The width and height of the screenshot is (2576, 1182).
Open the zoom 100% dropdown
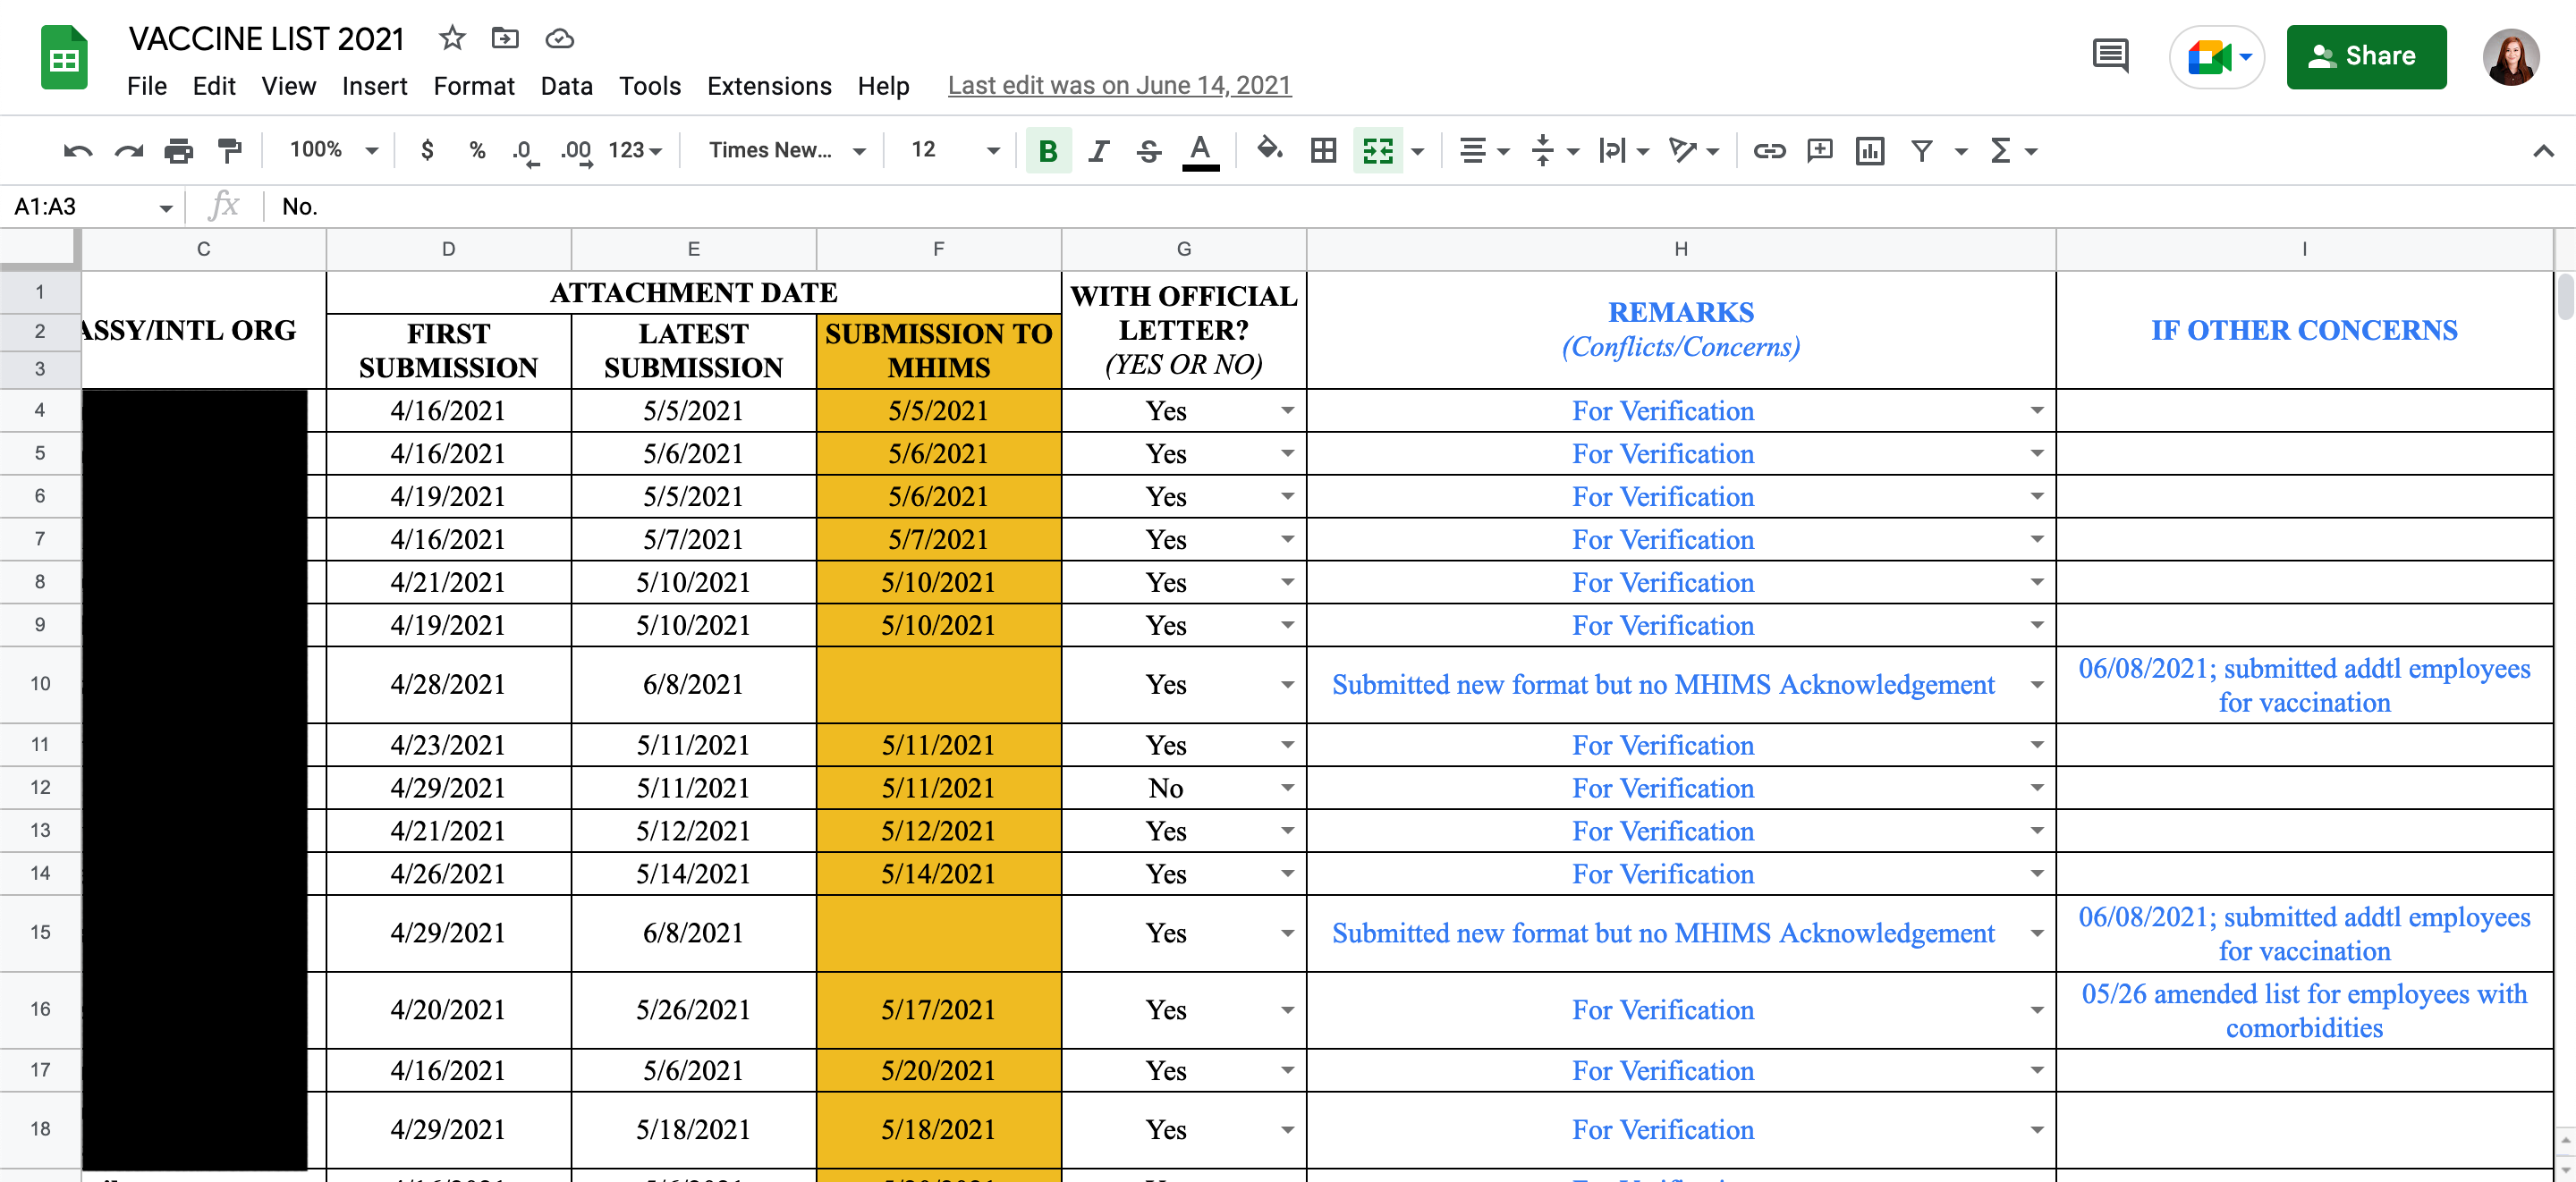point(333,150)
